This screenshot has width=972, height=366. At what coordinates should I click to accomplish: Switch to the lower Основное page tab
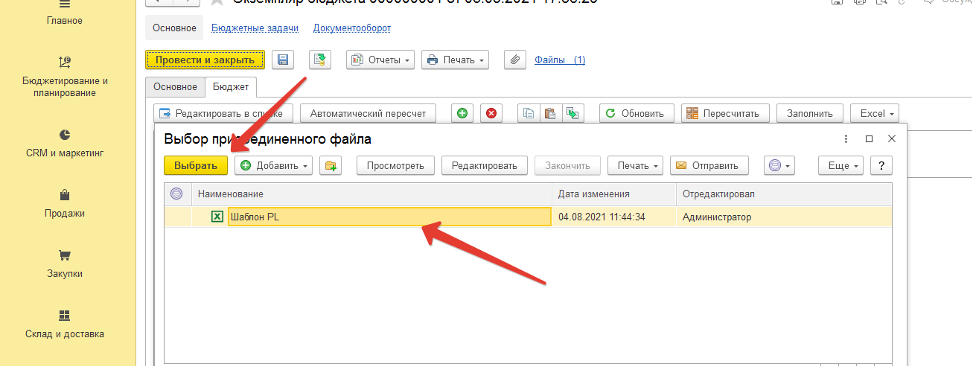point(175,87)
